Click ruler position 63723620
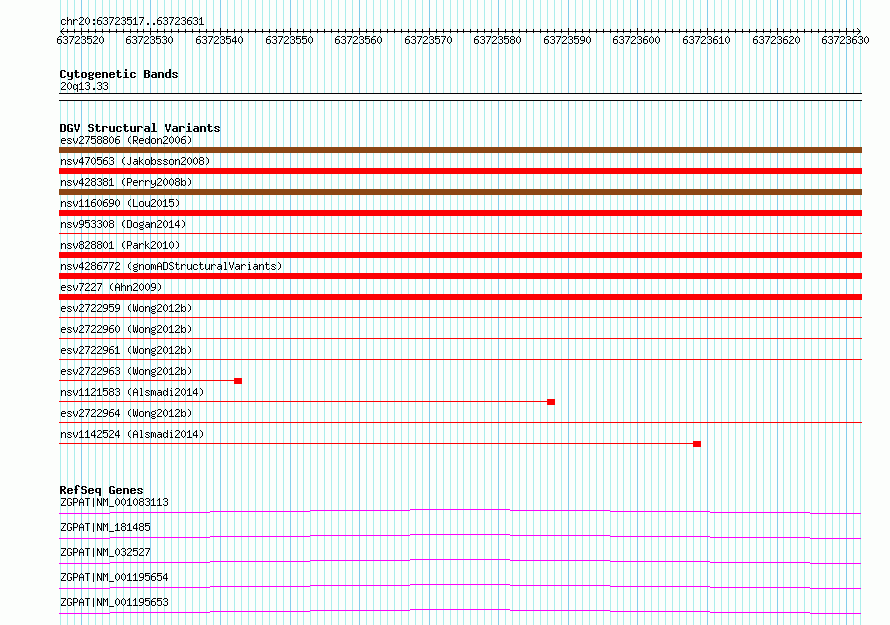 pyautogui.click(x=776, y=40)
